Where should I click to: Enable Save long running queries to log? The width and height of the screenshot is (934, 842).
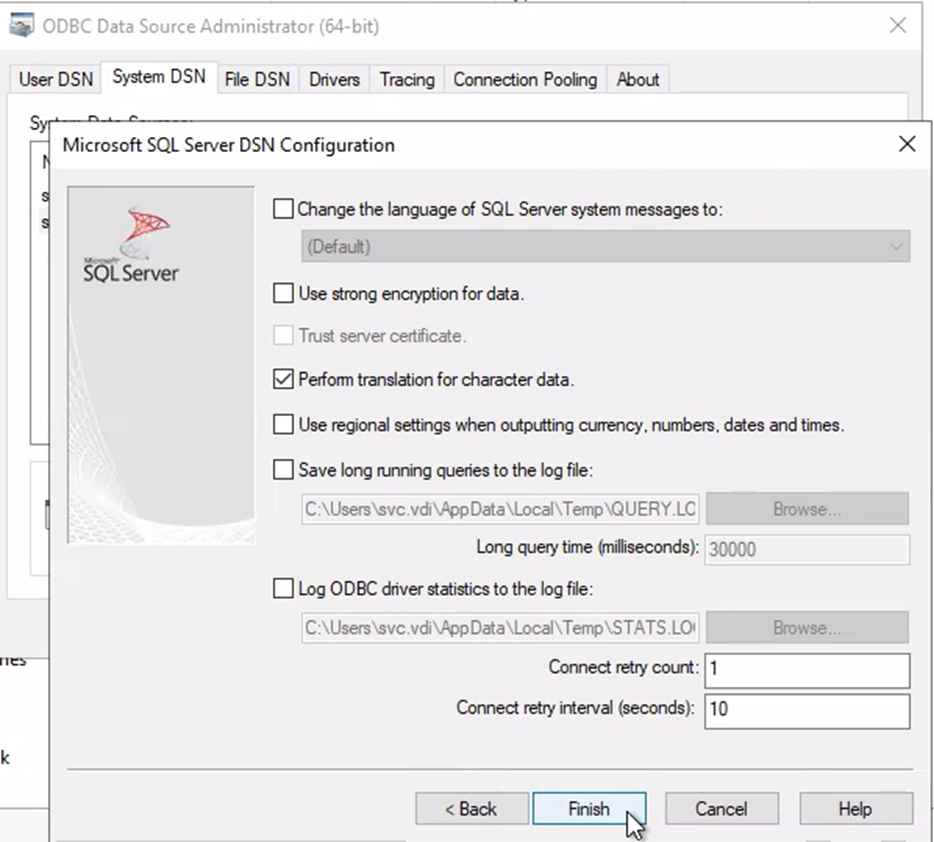(285, 469)
